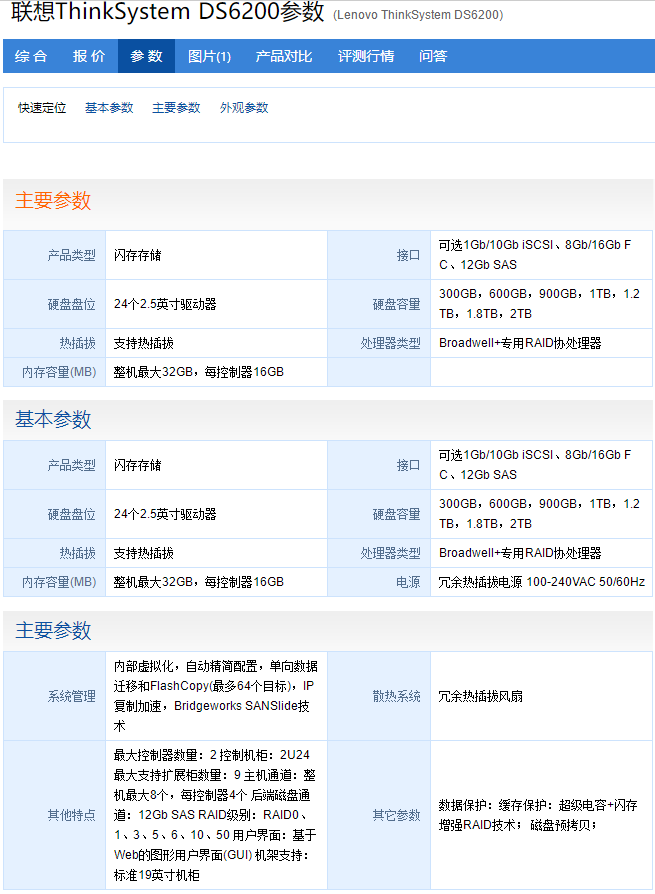
Task: Select the 参数 tab
Action: coord(147,56)
